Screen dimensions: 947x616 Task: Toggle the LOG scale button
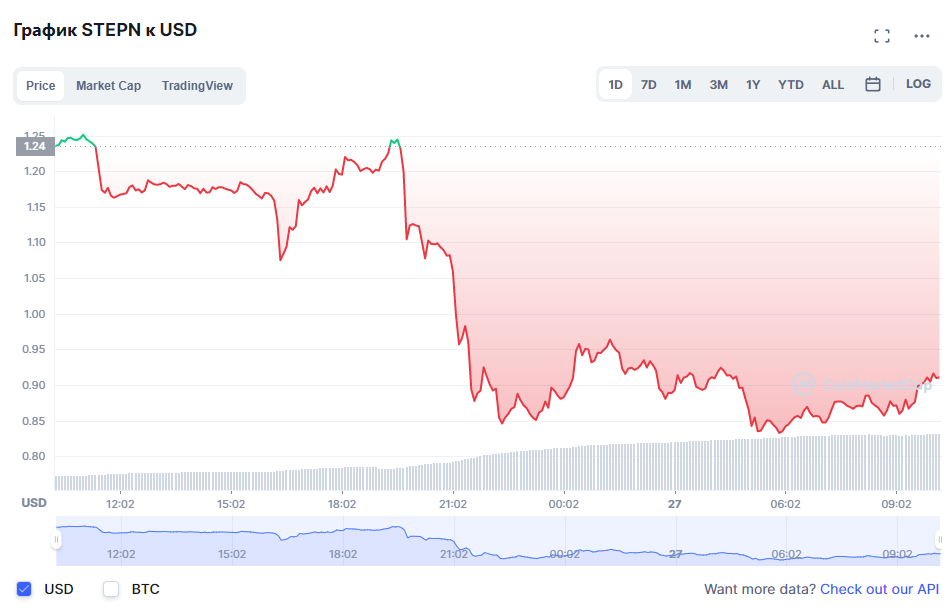click(x=918, y=84)
